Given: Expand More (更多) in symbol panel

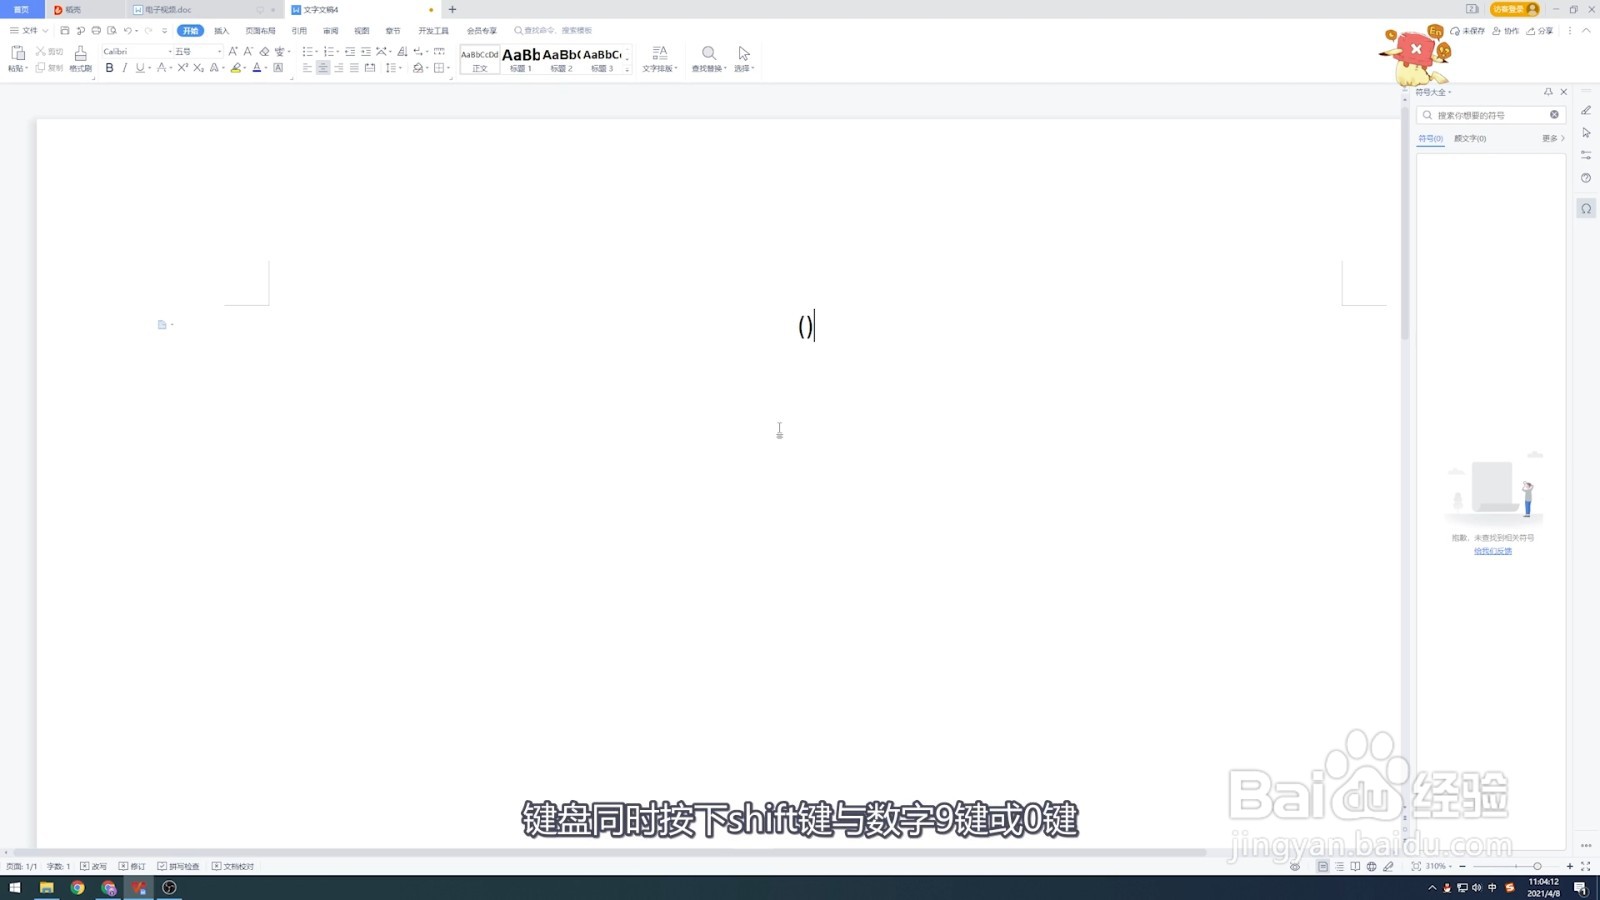Looking at the screenshot, I should (1553, 138).
